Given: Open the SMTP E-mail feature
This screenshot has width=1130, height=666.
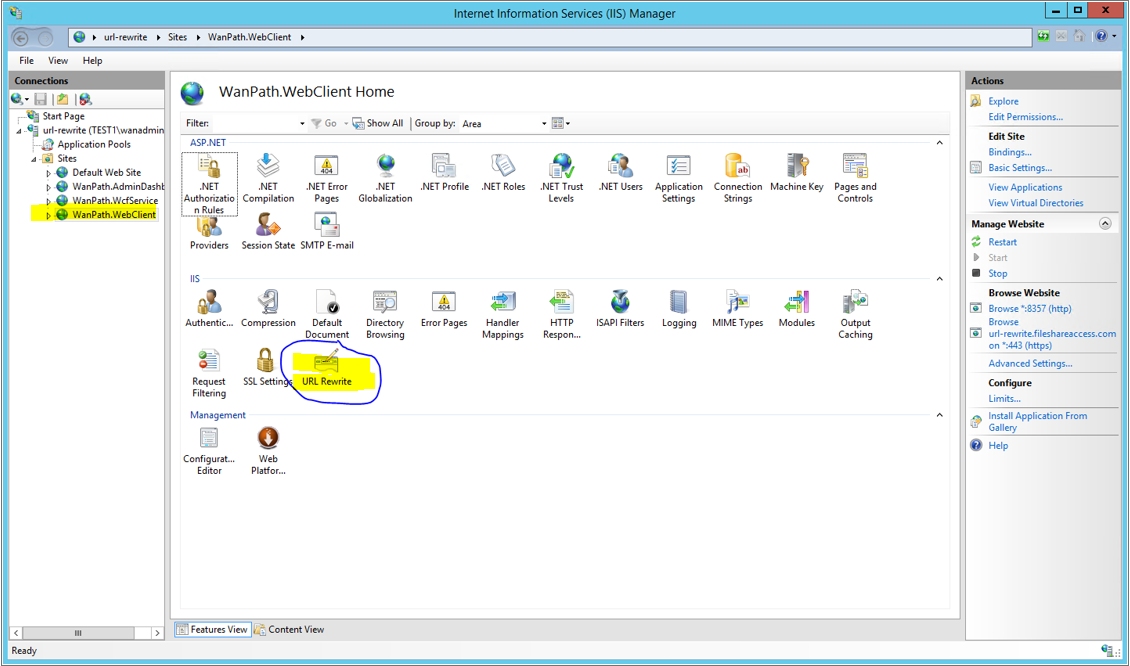Looking at the screenshot, I should click(x=326, y=232).
